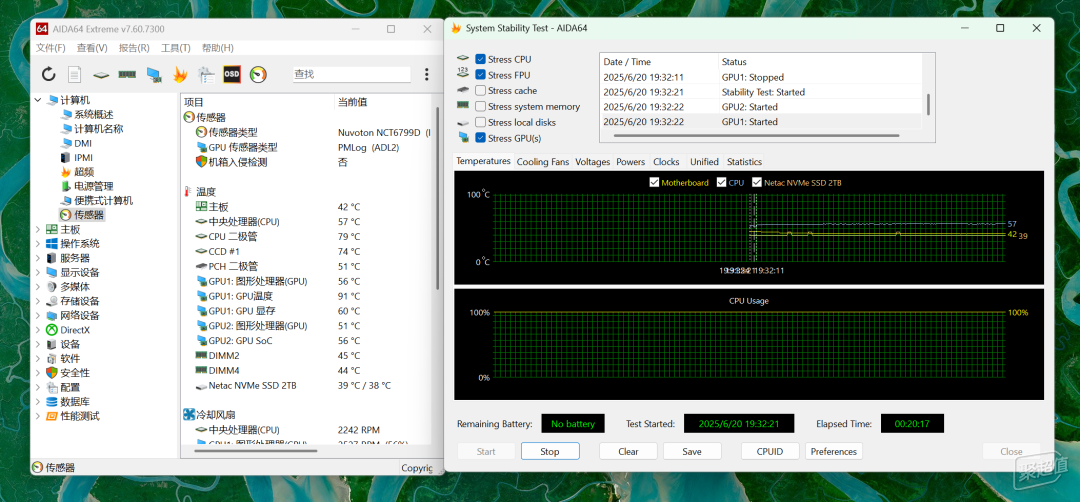
Task: Expand the 显示设备 tree node
Action: tap(37, 273)
